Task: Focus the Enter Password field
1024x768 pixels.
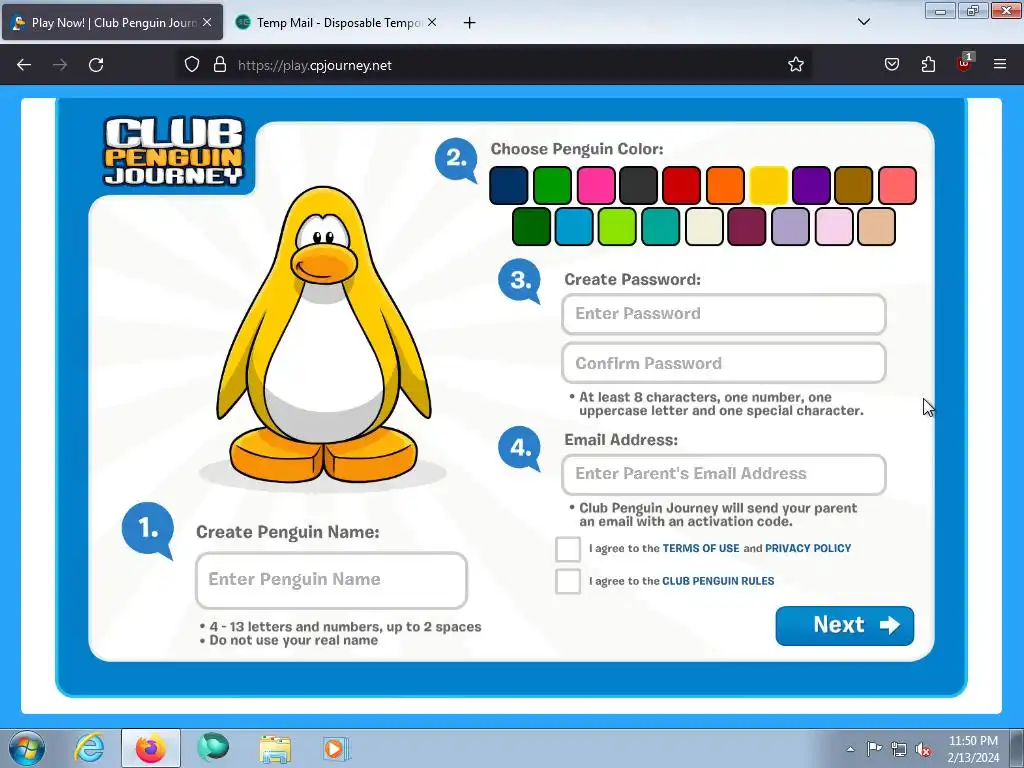Action: 724,314
